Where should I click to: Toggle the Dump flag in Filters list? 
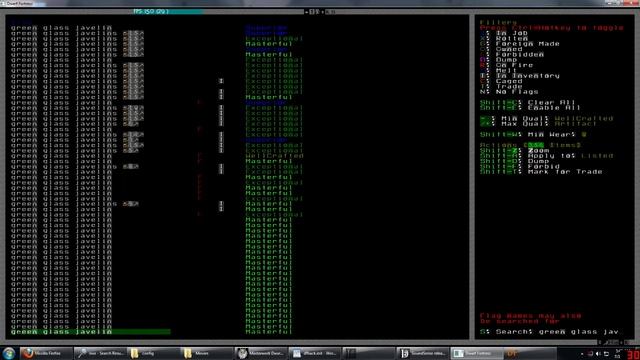pyautogui.click(x=498, y=60)
